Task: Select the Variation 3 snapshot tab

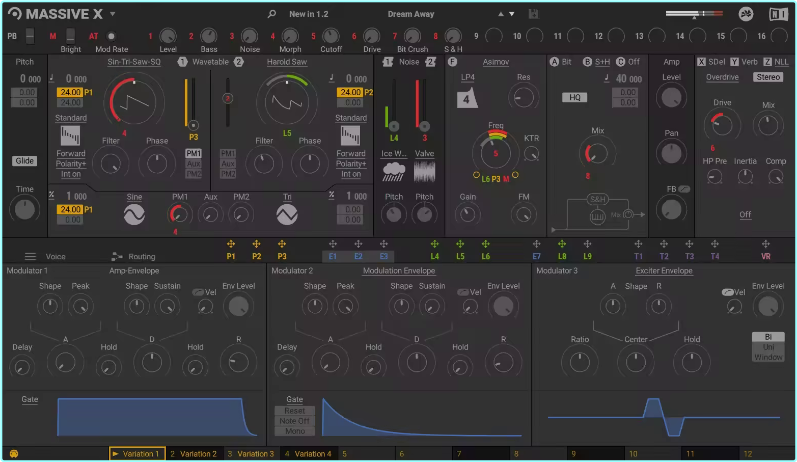Action: [251, 453]
